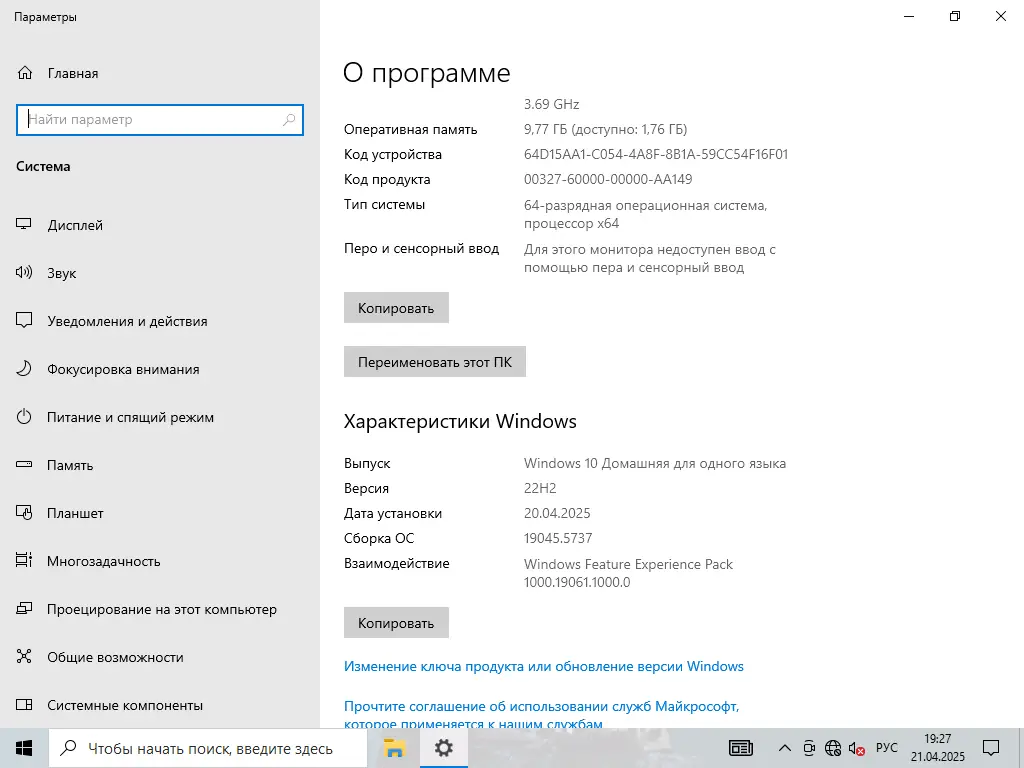Screen dimensions: 1024x768
Task: Open the Windows Start menu
Action: click(24, 748)
